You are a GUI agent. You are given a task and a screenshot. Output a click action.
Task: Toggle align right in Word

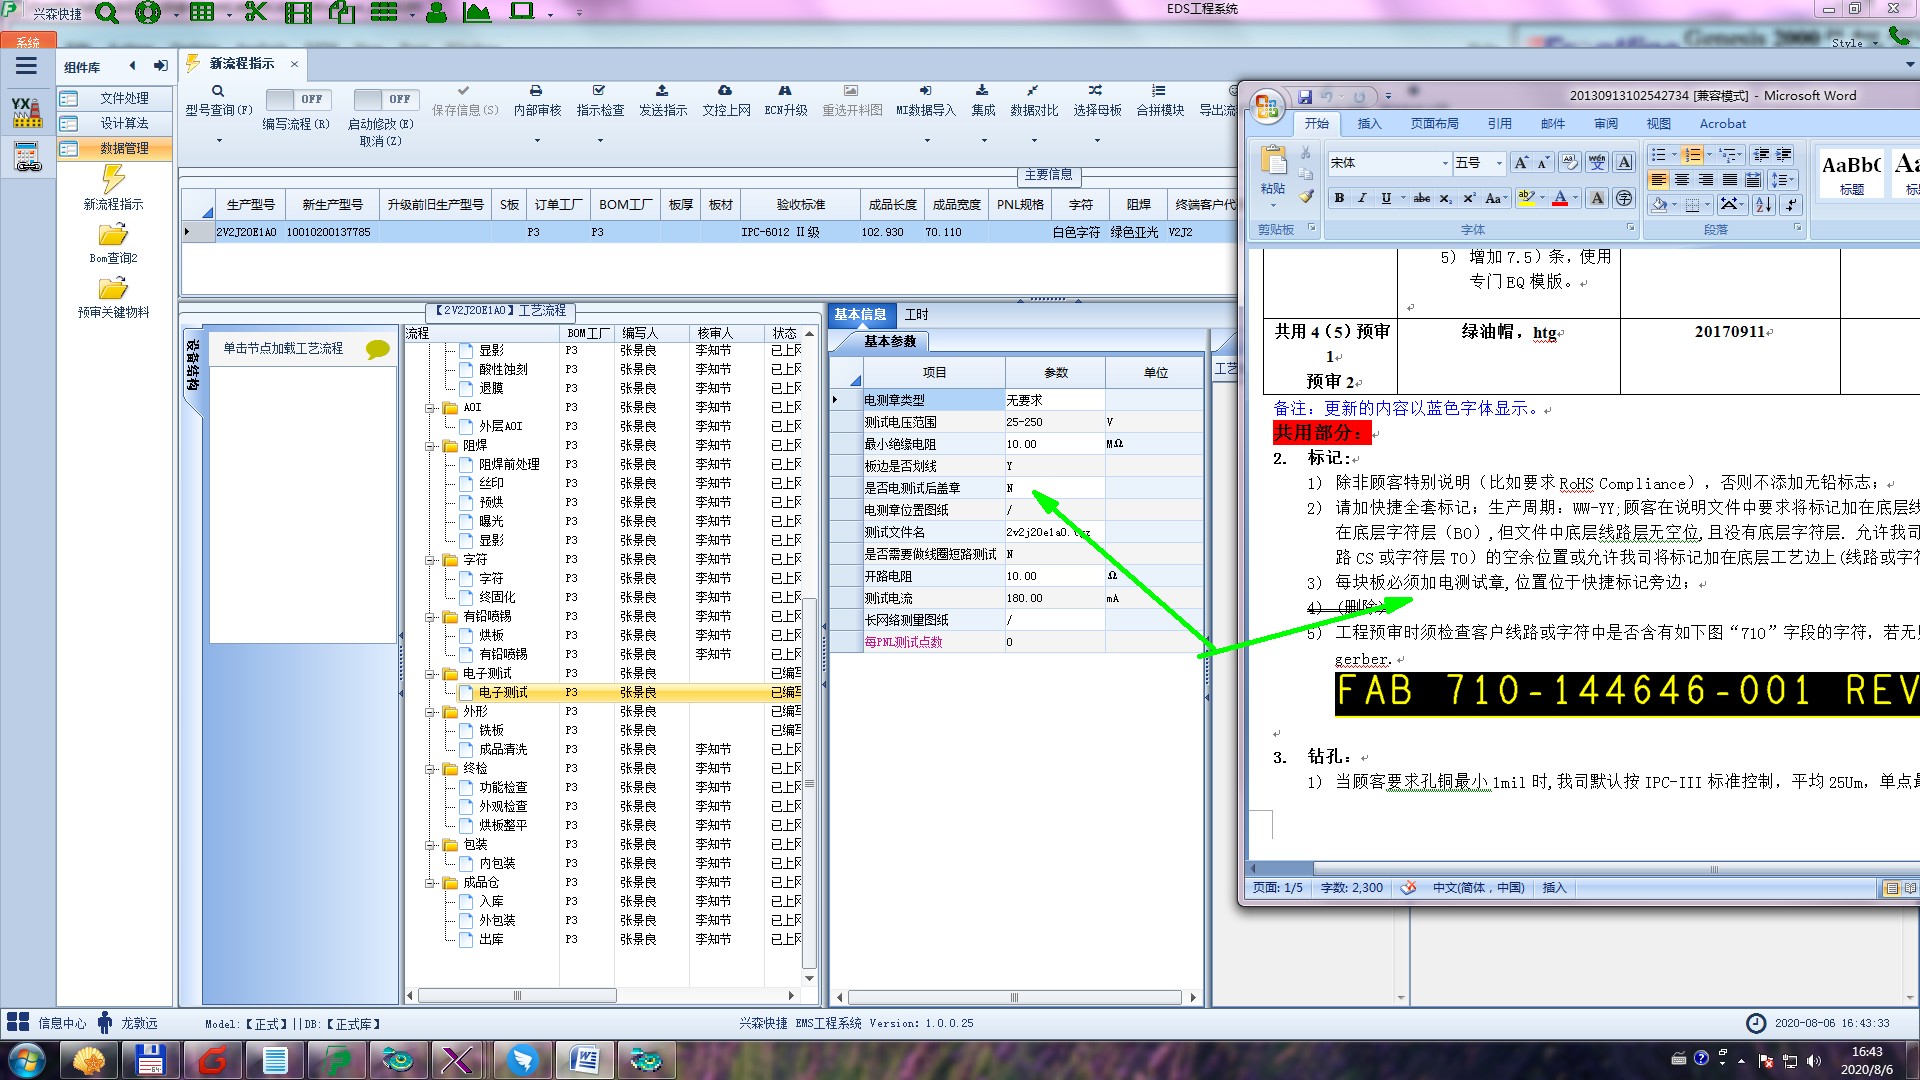click(x=1706, y=180)
